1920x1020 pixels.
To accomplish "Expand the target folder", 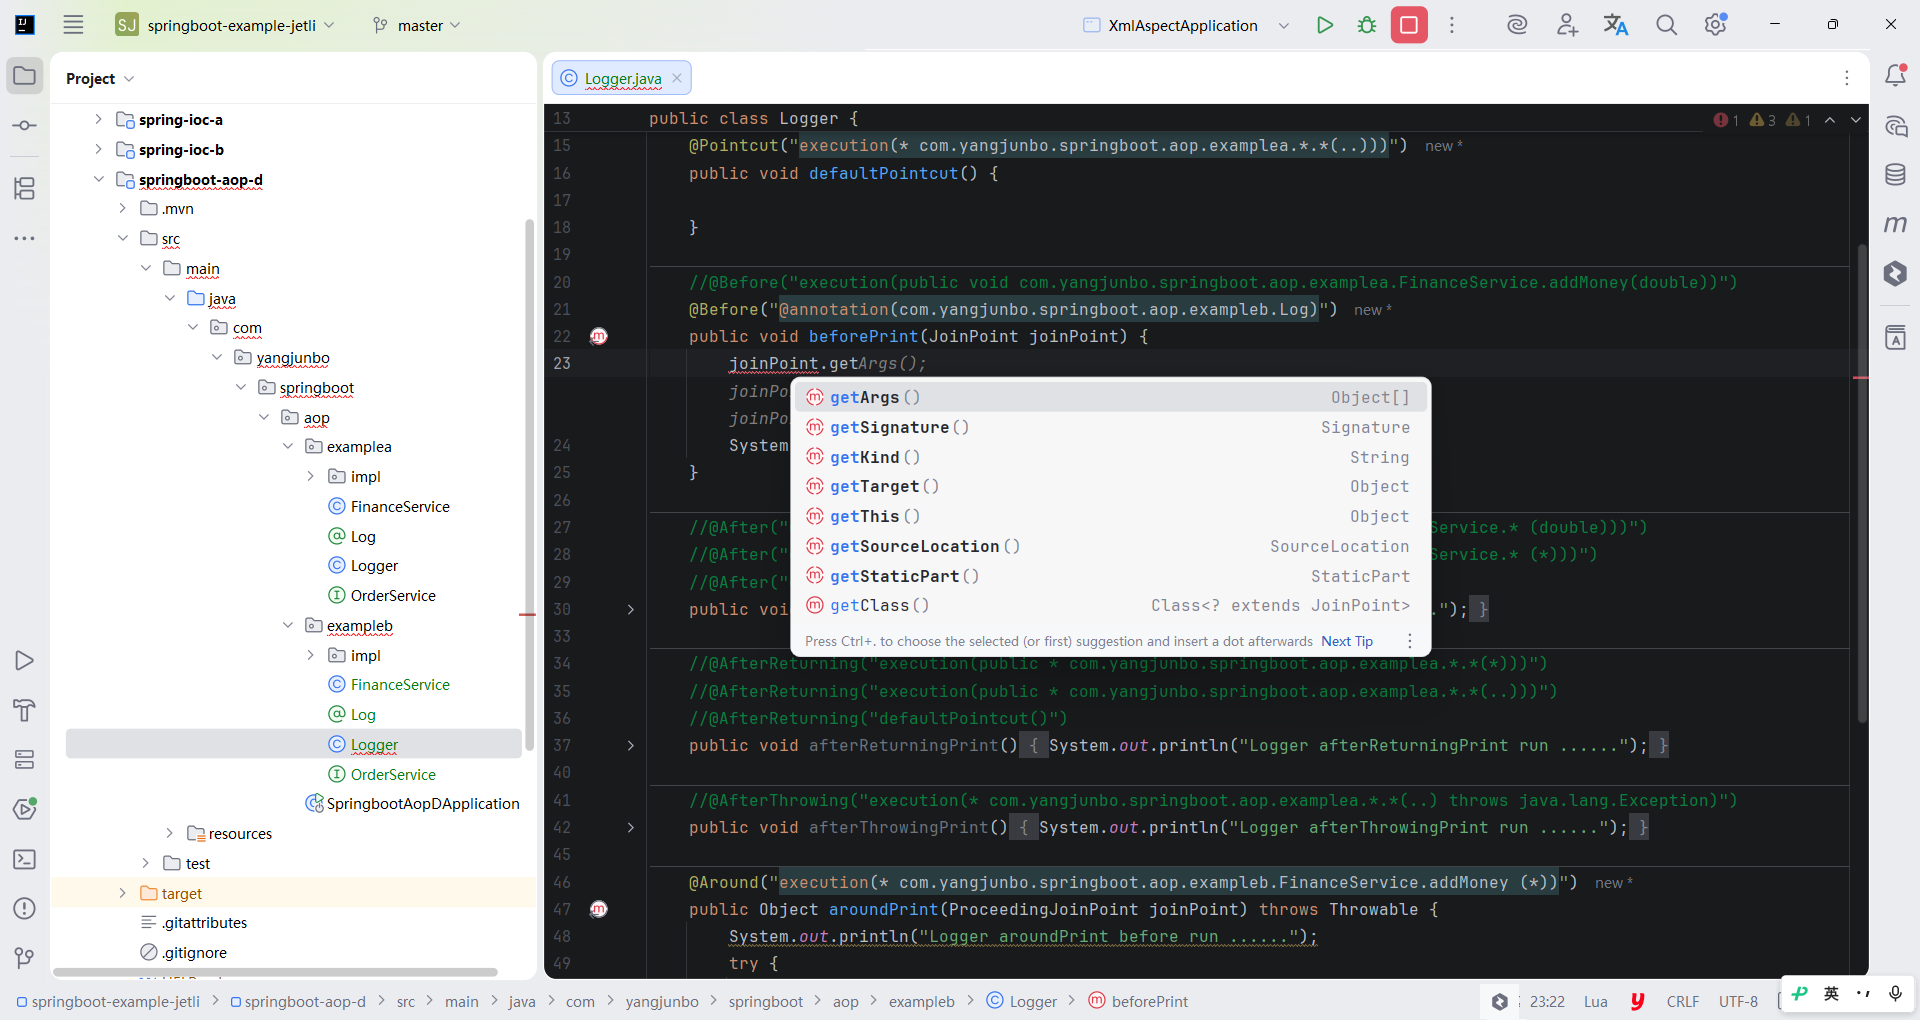I will (122, 893).
